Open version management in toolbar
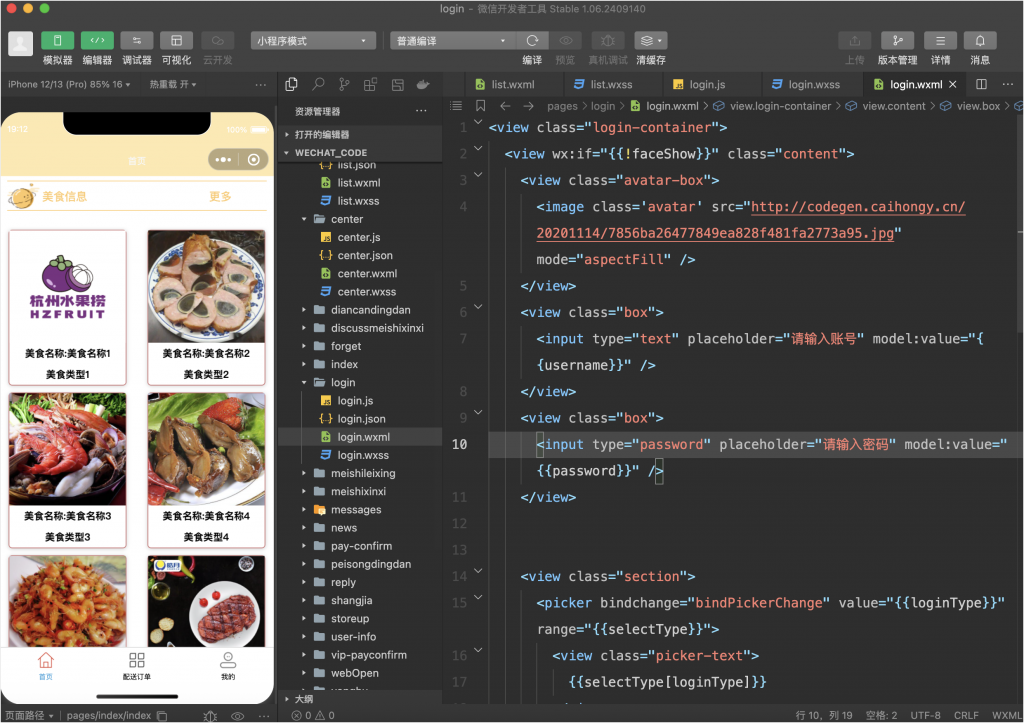 click(x=897, y=41)
